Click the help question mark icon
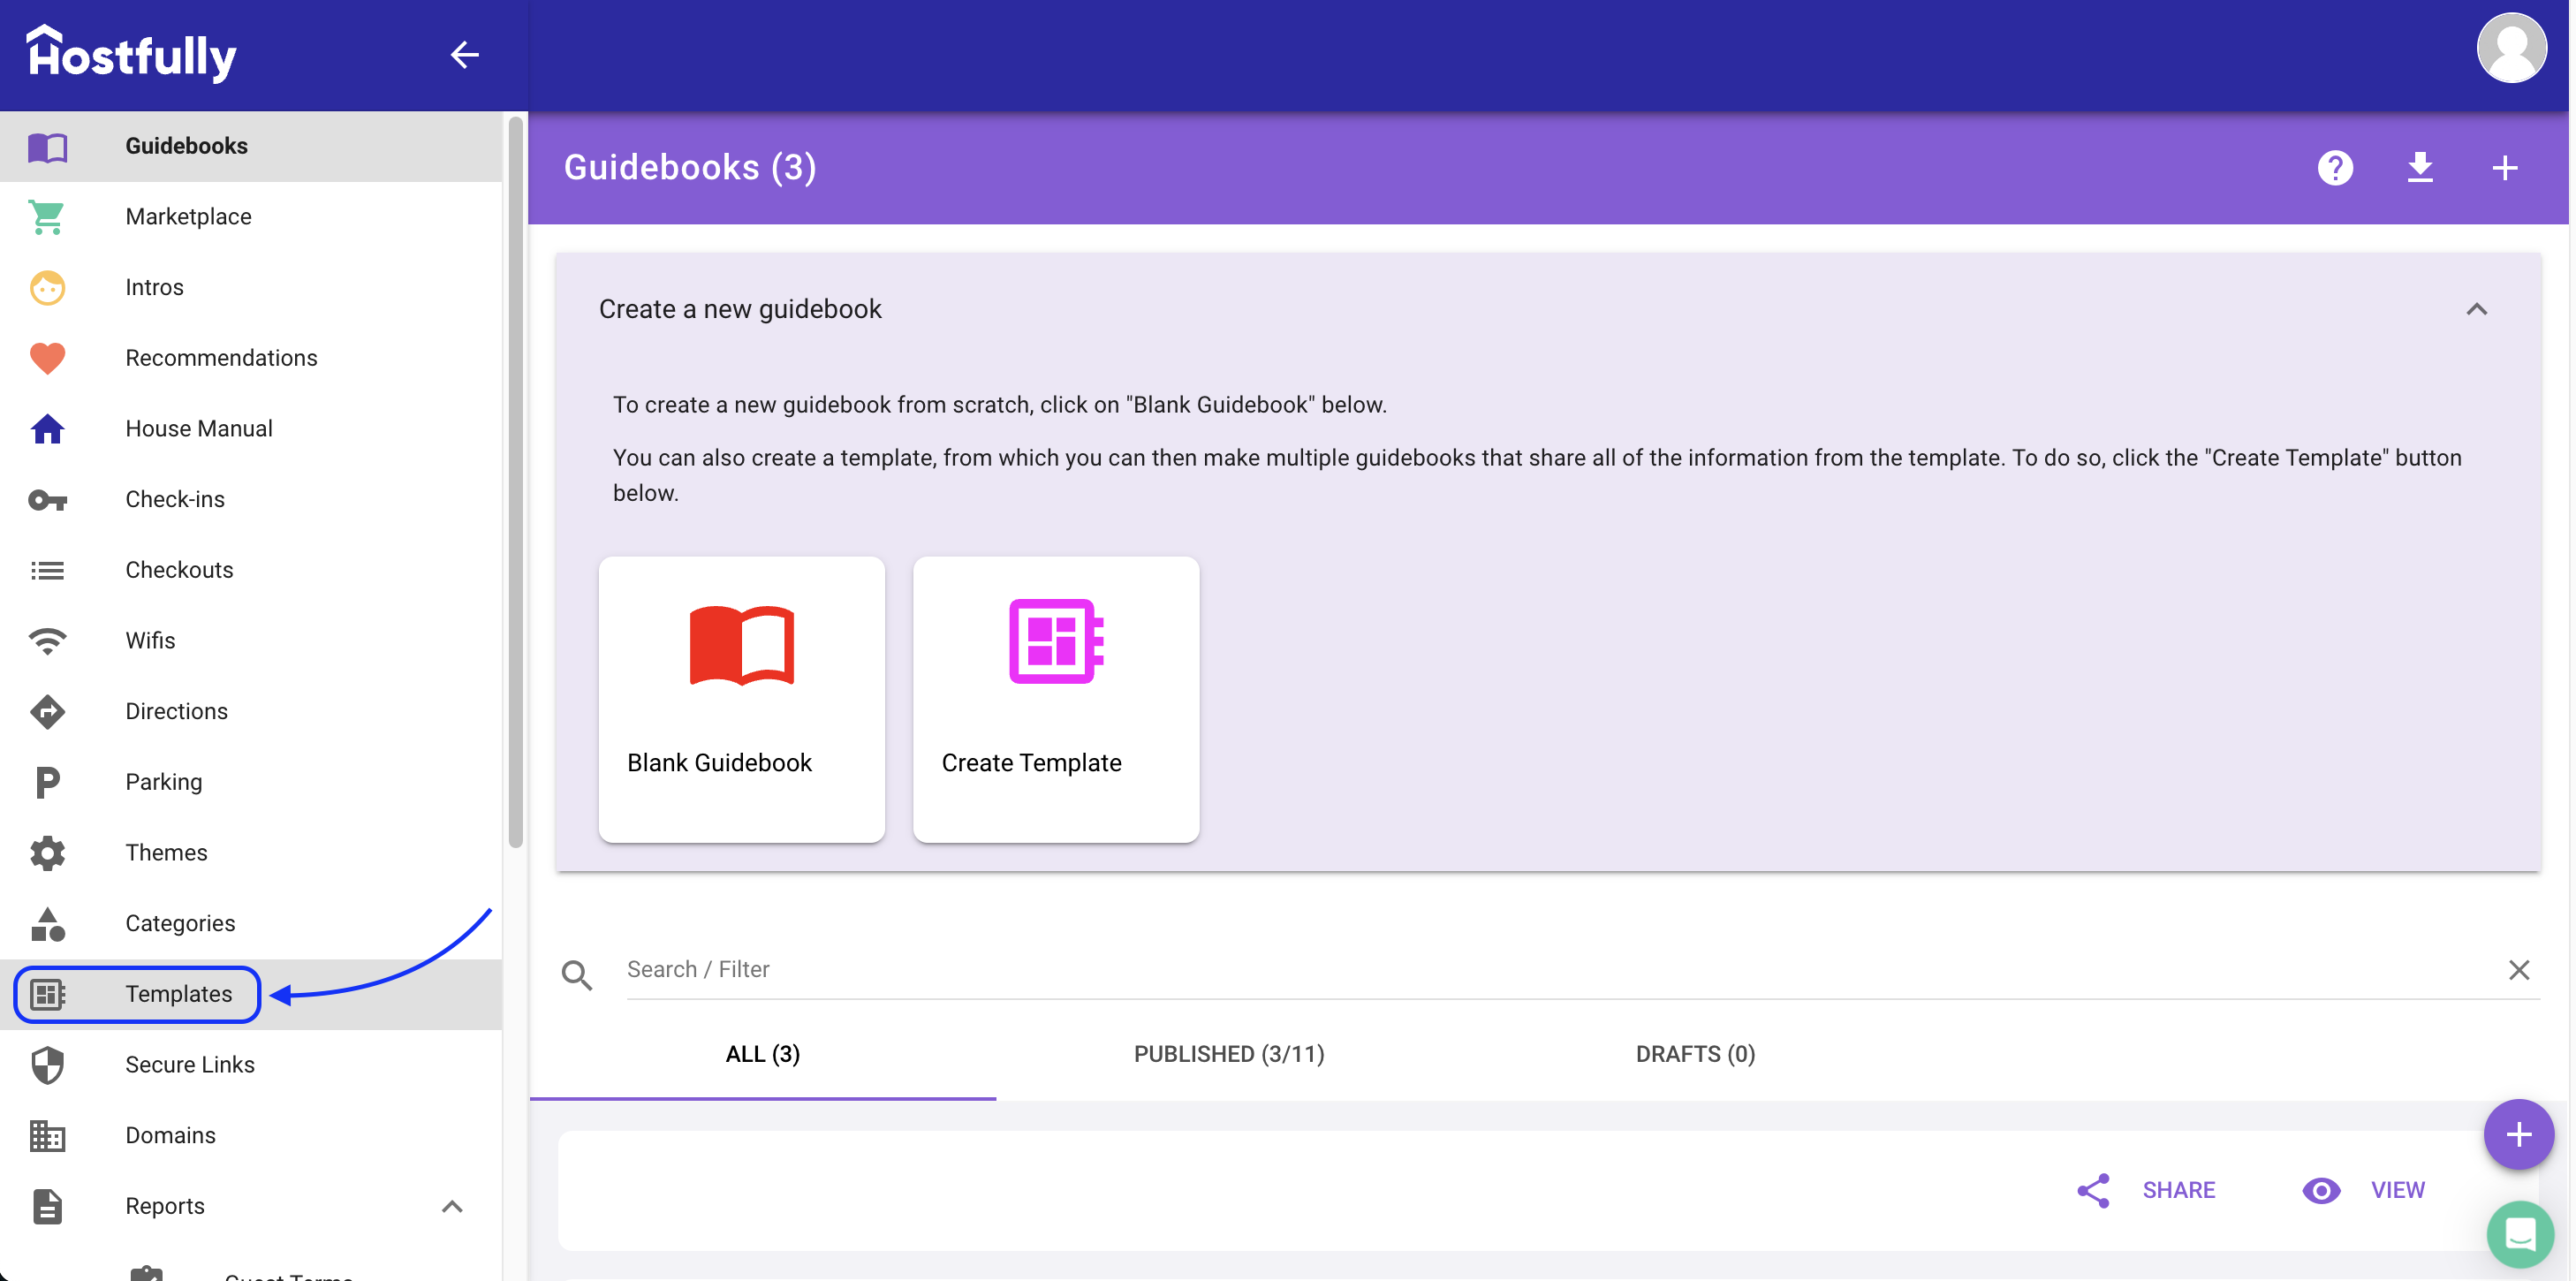 click(x=2334, y=167)
